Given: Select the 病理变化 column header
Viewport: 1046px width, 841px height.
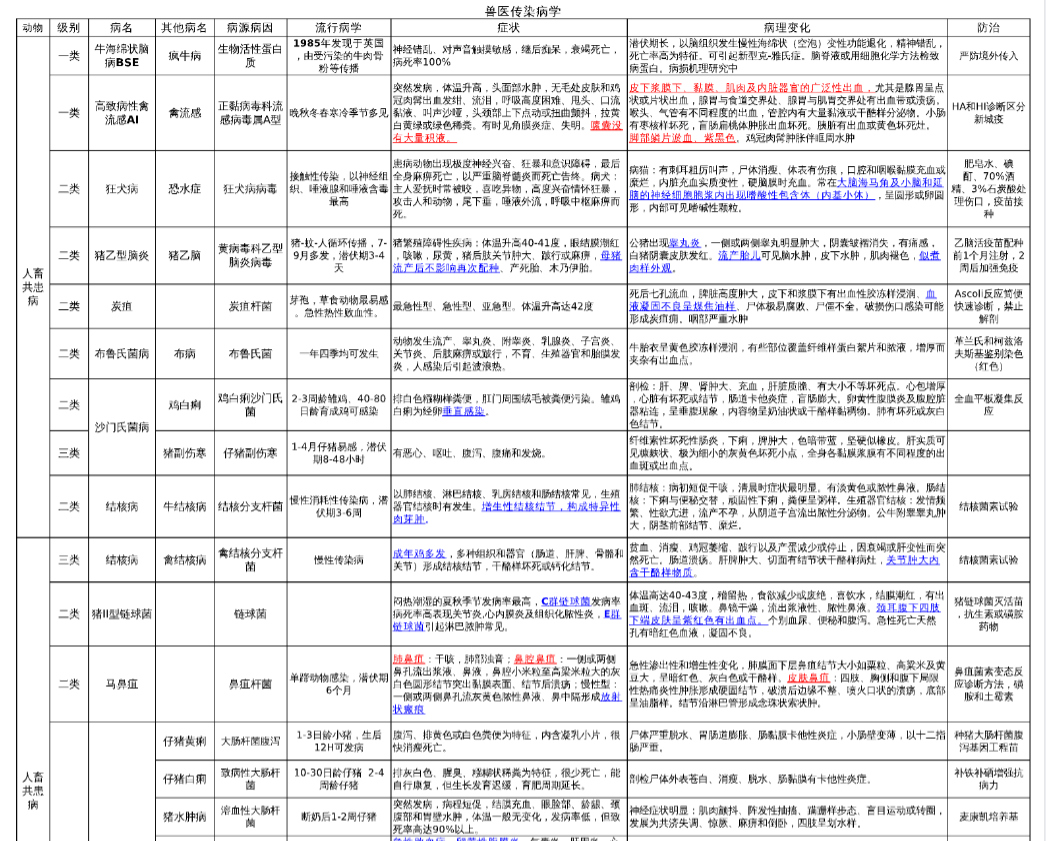Looking at the screenshot, I should 787,27.
